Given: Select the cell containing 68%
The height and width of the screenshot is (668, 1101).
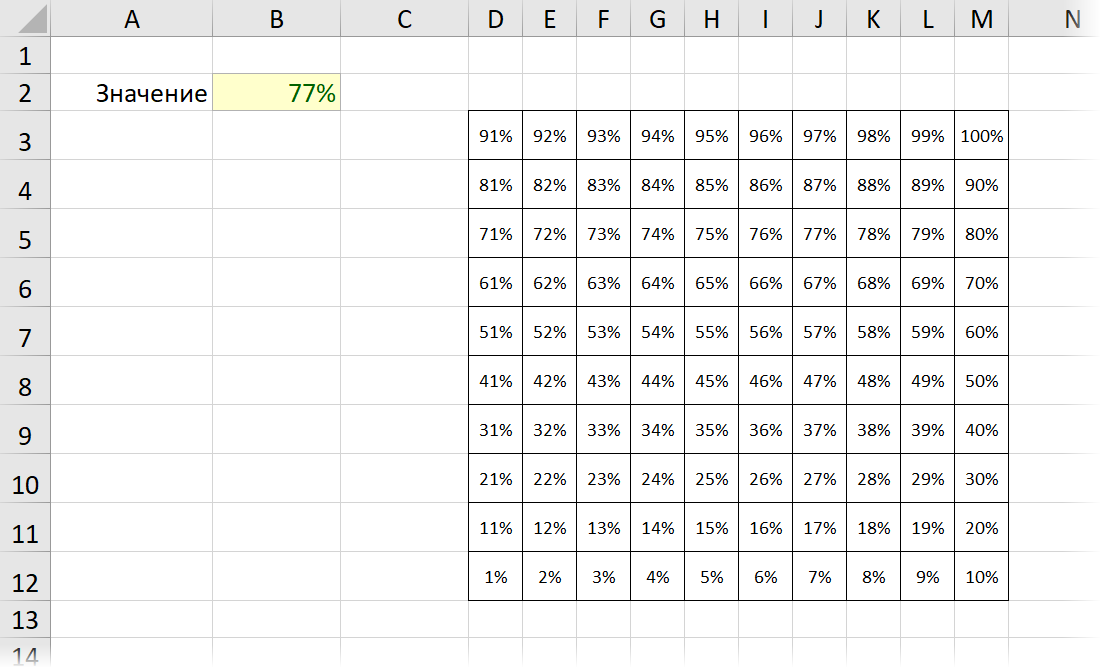Looking at the screenshot, I should coord(873,282).
